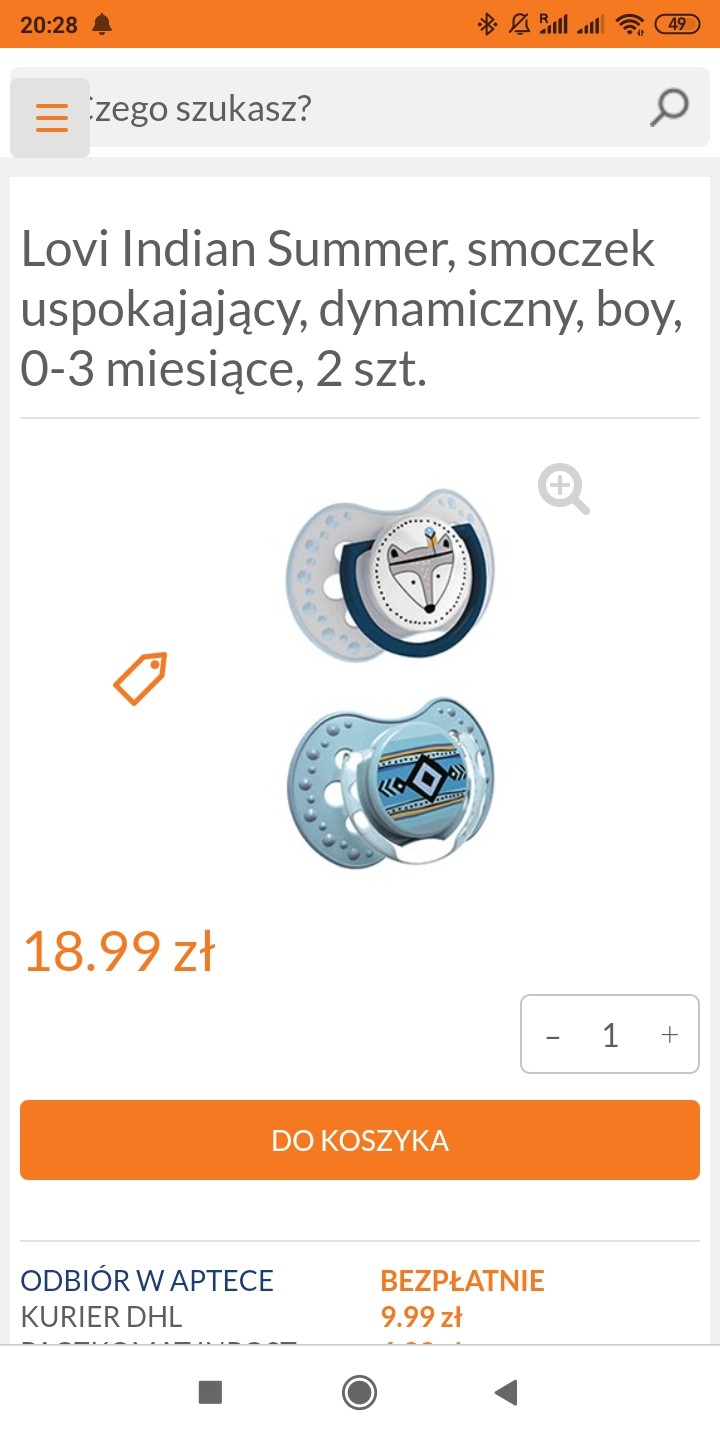
Task: Open the blue patterned pacifier image
Action: click(x=392, y=783)
